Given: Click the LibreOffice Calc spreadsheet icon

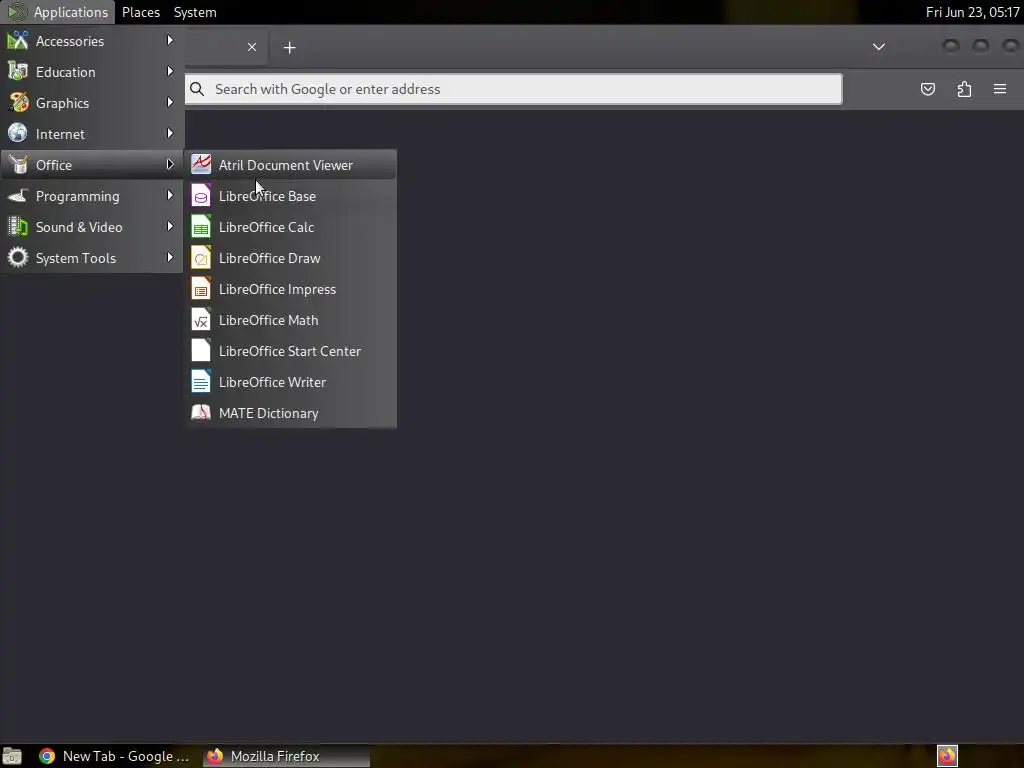Looking at the screenshot, I should click(201, 227).
